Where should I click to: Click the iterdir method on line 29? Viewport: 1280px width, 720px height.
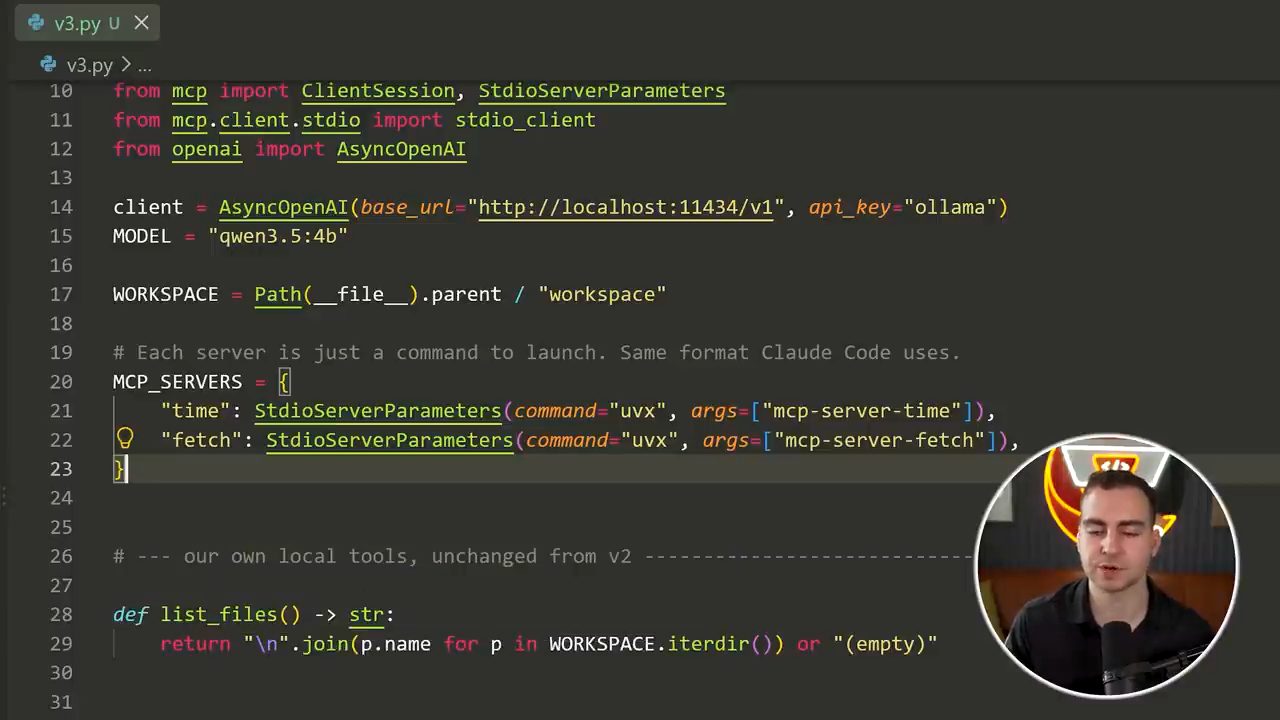(708, 644)
